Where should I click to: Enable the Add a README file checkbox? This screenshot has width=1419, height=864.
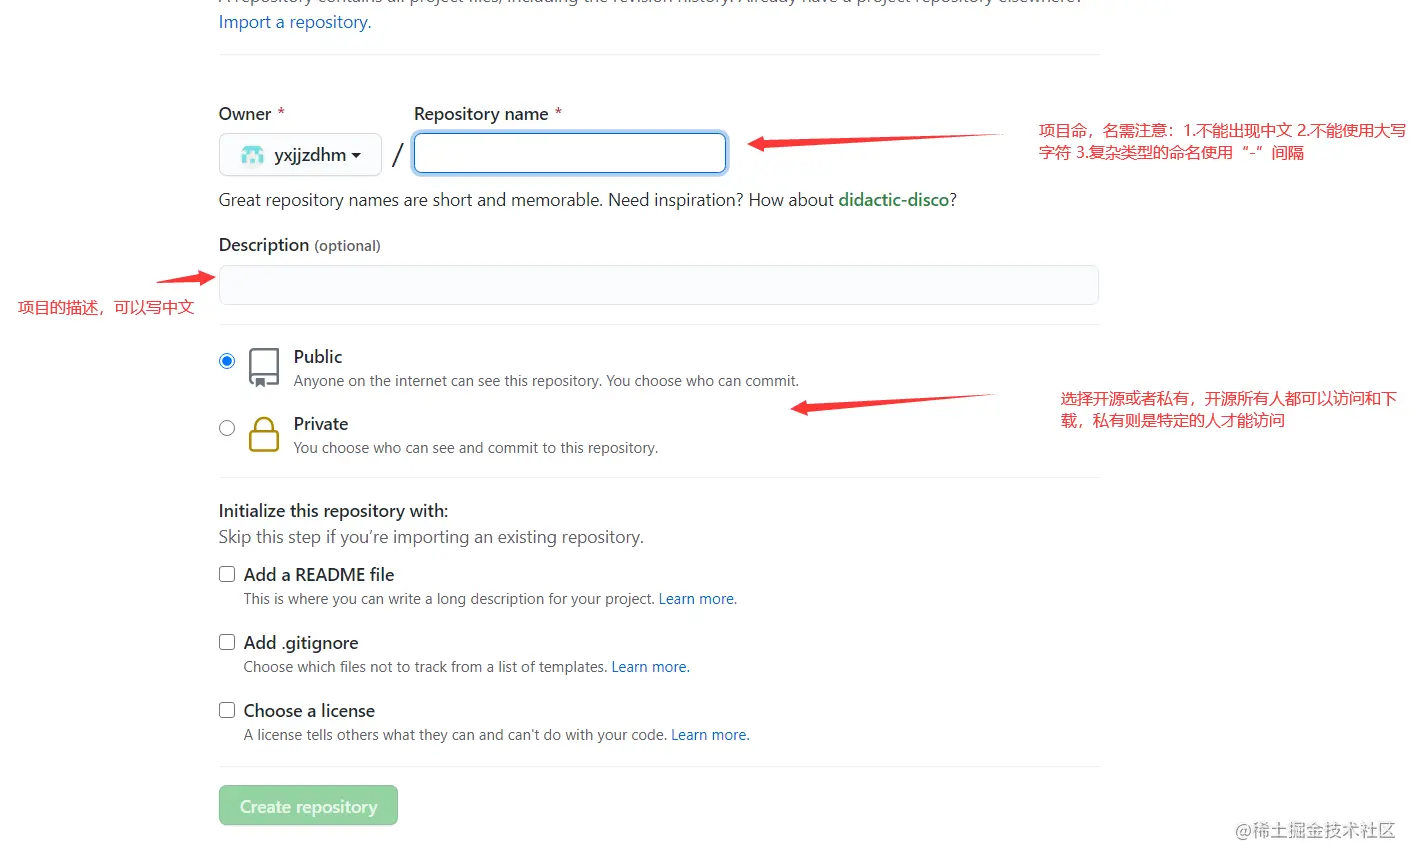pos(227,574)
